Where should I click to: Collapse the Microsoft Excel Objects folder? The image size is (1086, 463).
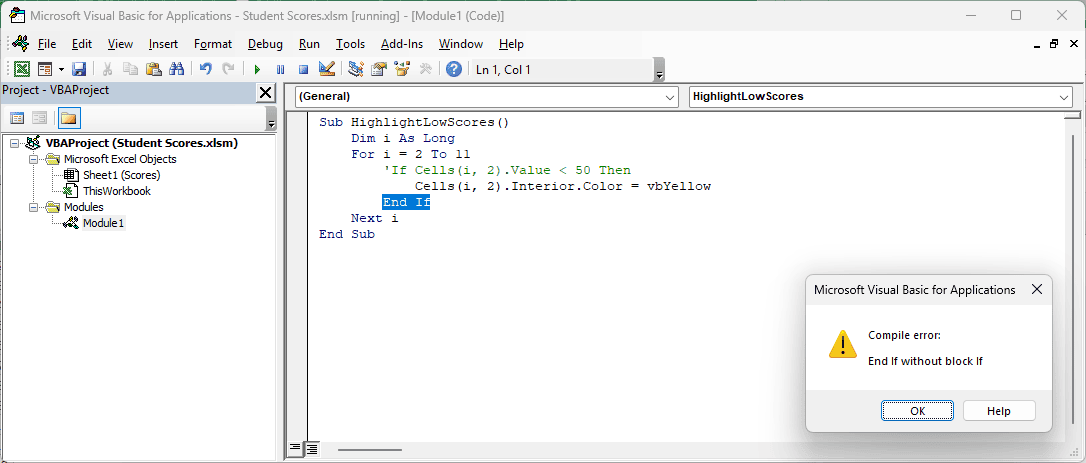33,159
